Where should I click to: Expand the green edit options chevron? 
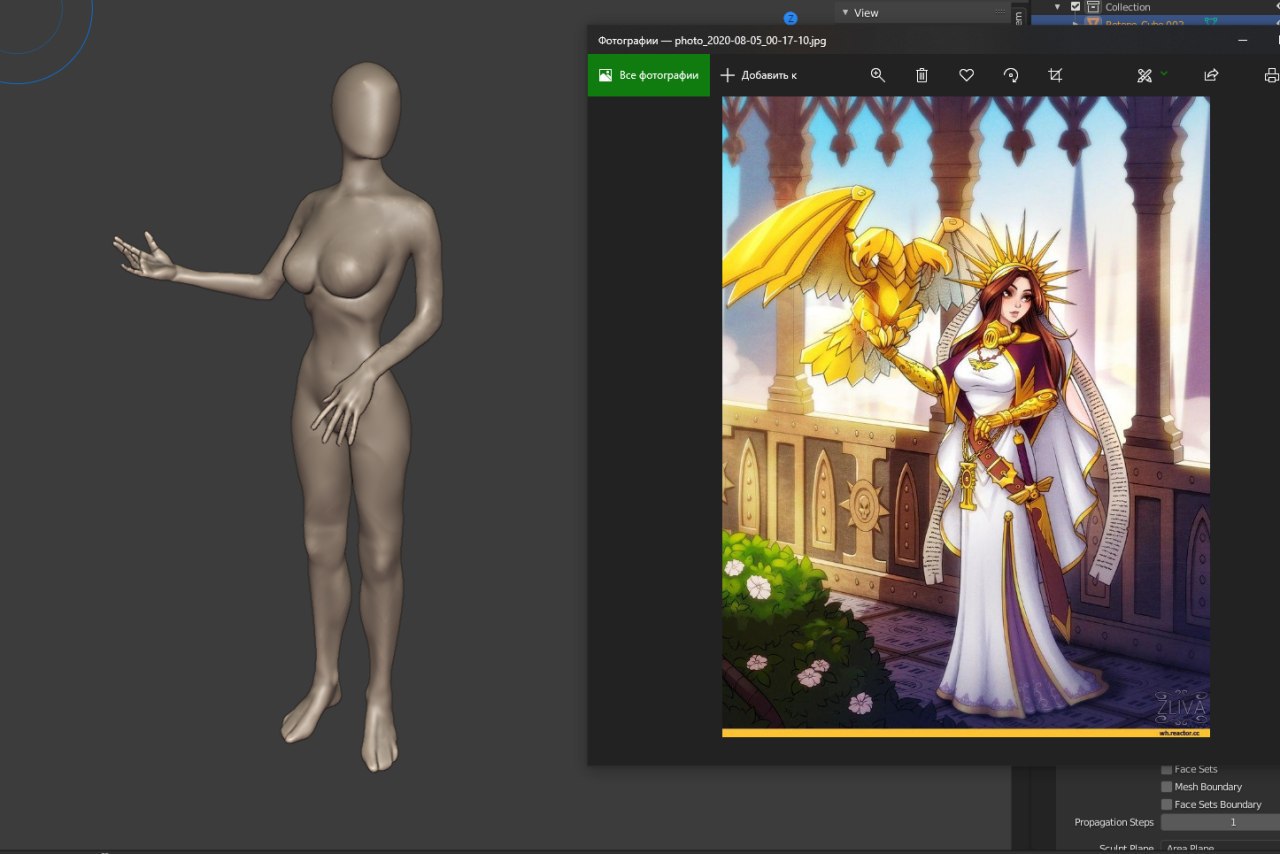pyautogui.click(x=1164, y=73)
